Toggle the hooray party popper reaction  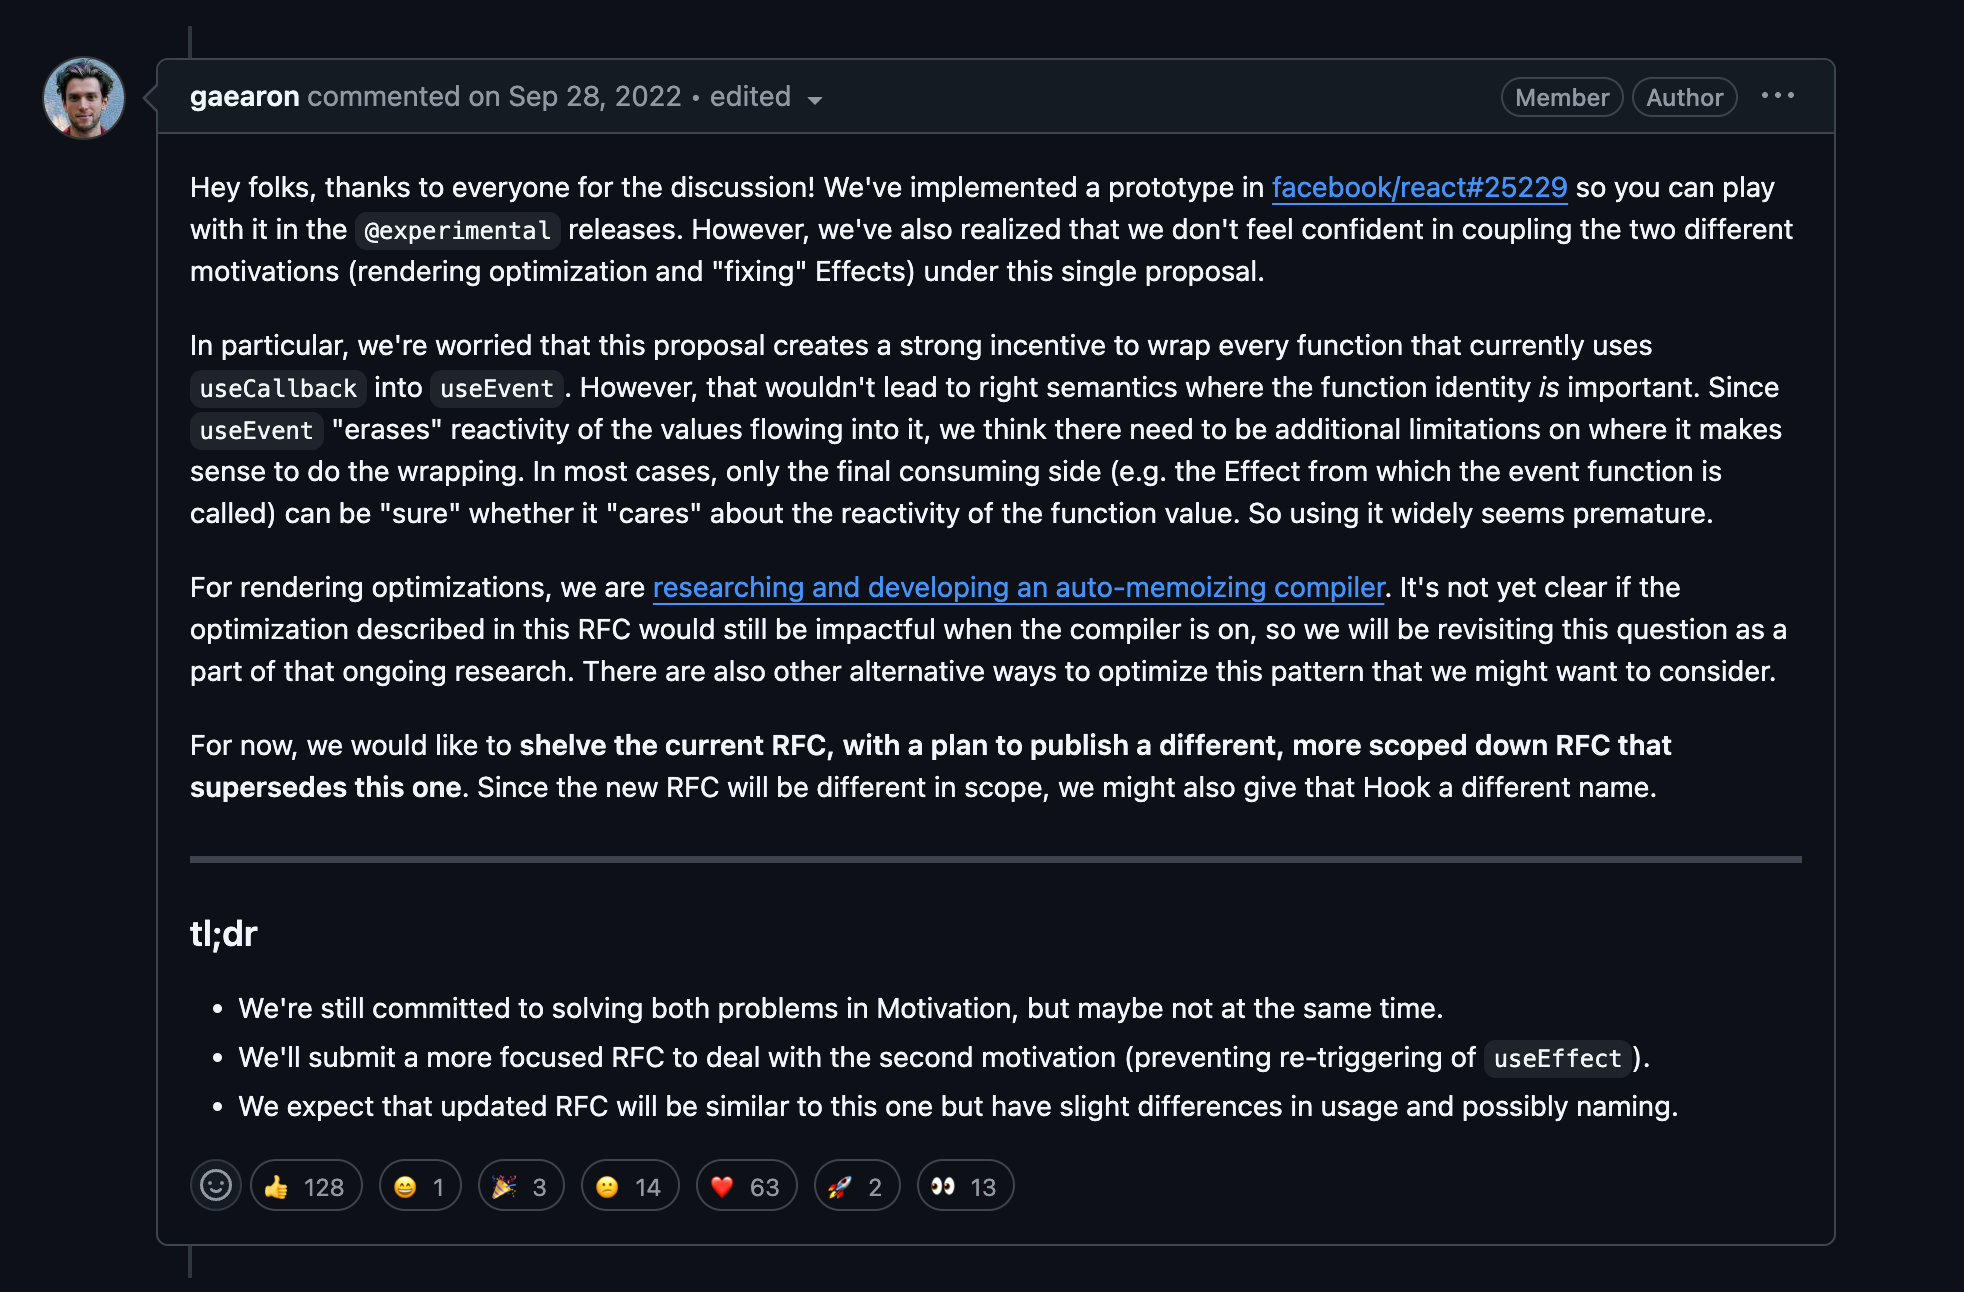point(521,1186)
